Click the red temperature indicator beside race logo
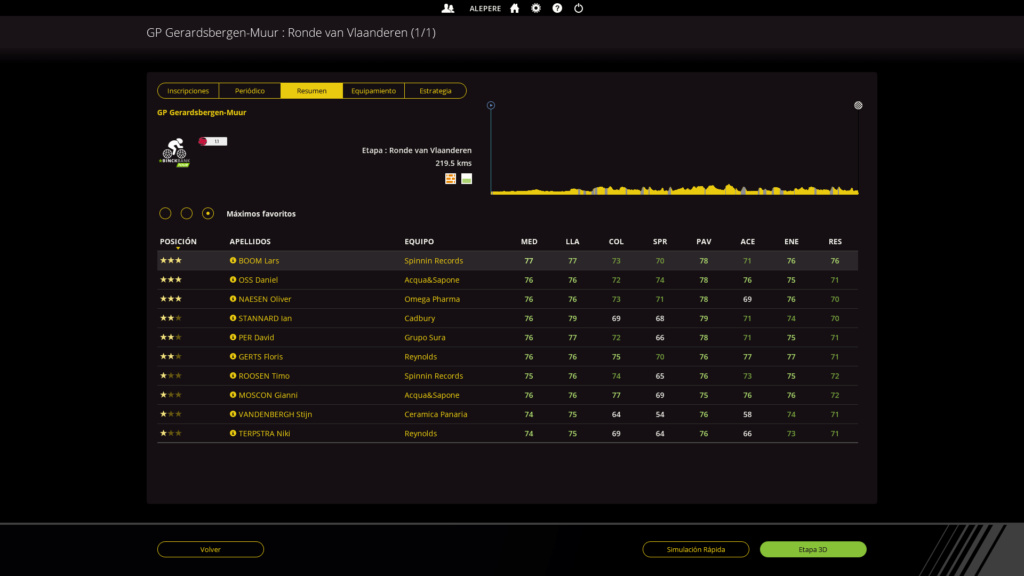The height and width of the screenshot is (576, 1024). tap(212, 141)
